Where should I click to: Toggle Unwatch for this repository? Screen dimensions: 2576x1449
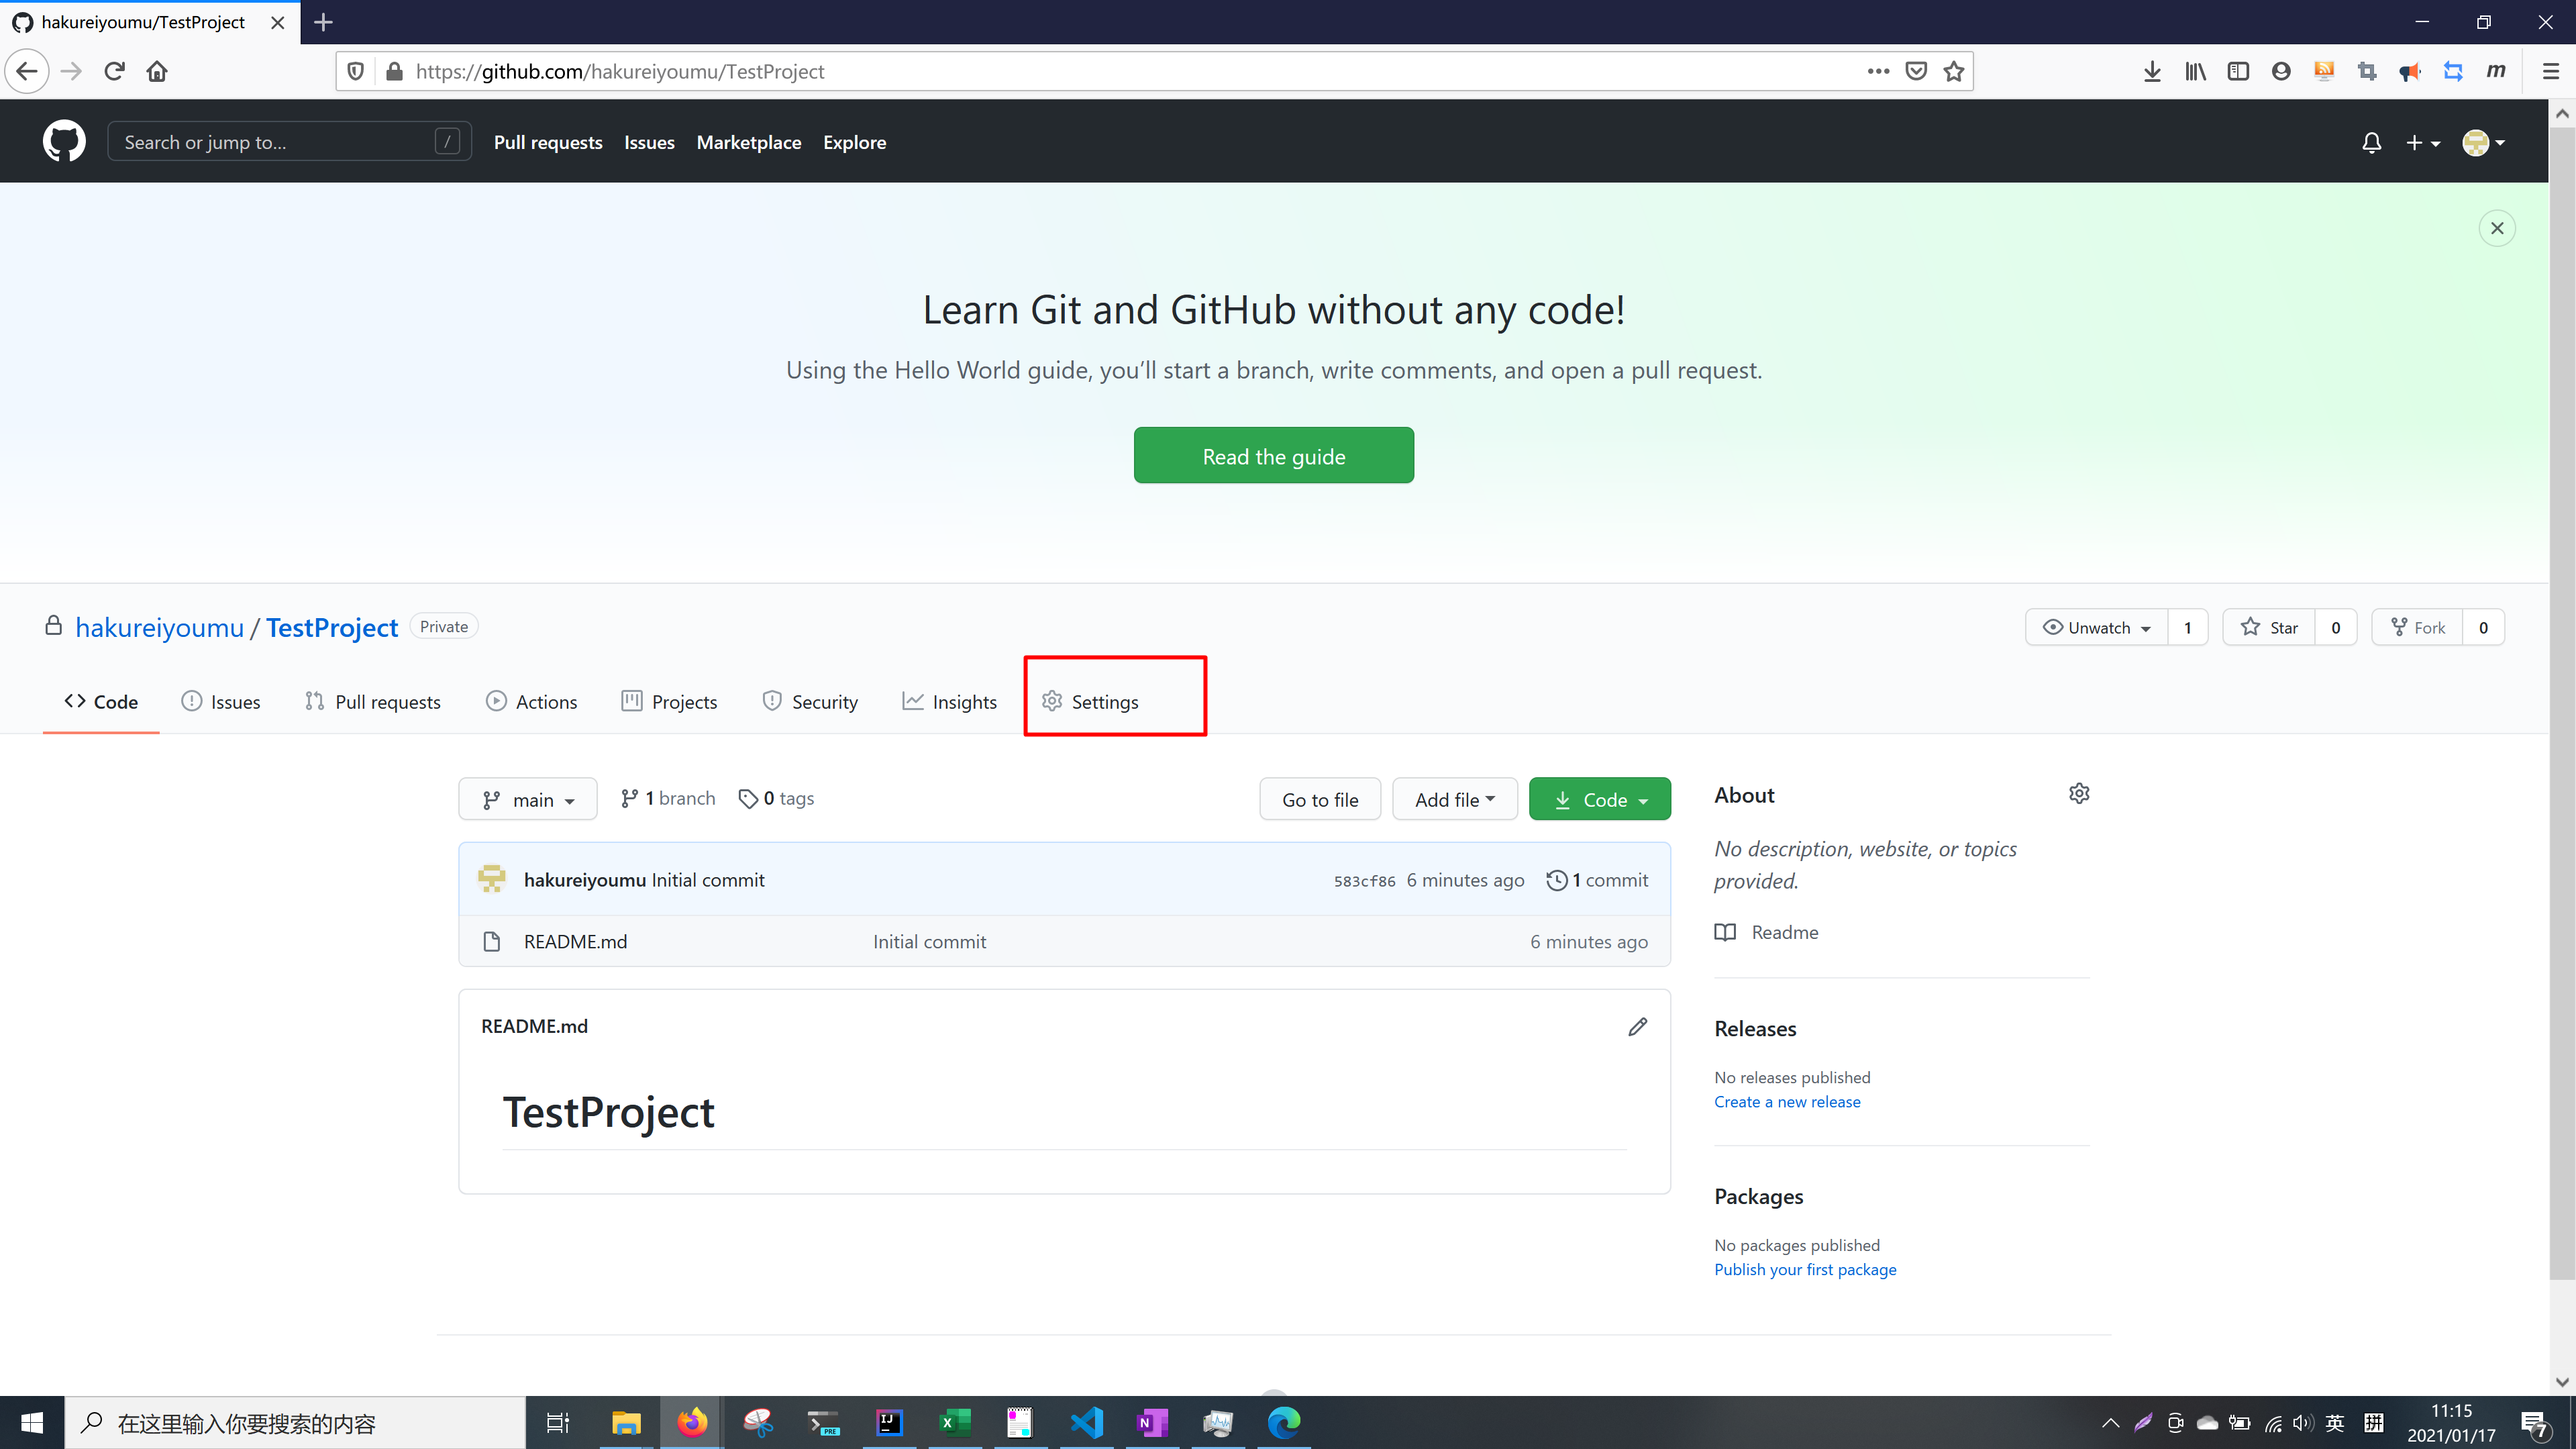[2097, 628]
